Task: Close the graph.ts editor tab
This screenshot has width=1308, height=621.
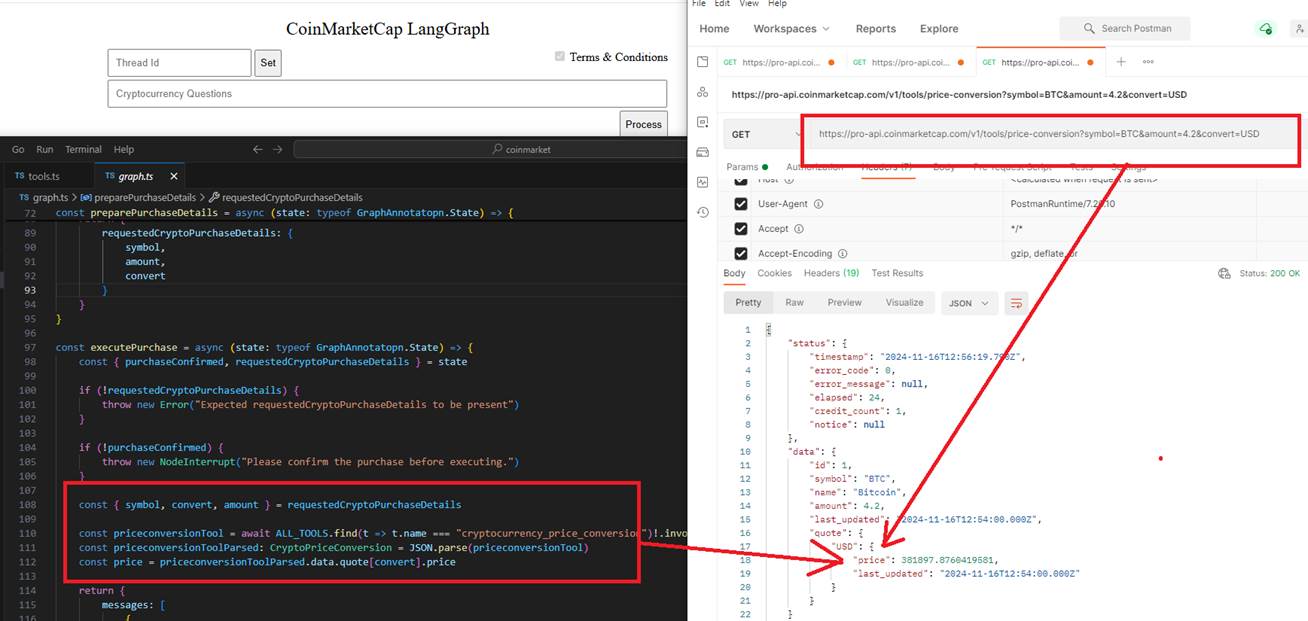Action: (173, 176)
